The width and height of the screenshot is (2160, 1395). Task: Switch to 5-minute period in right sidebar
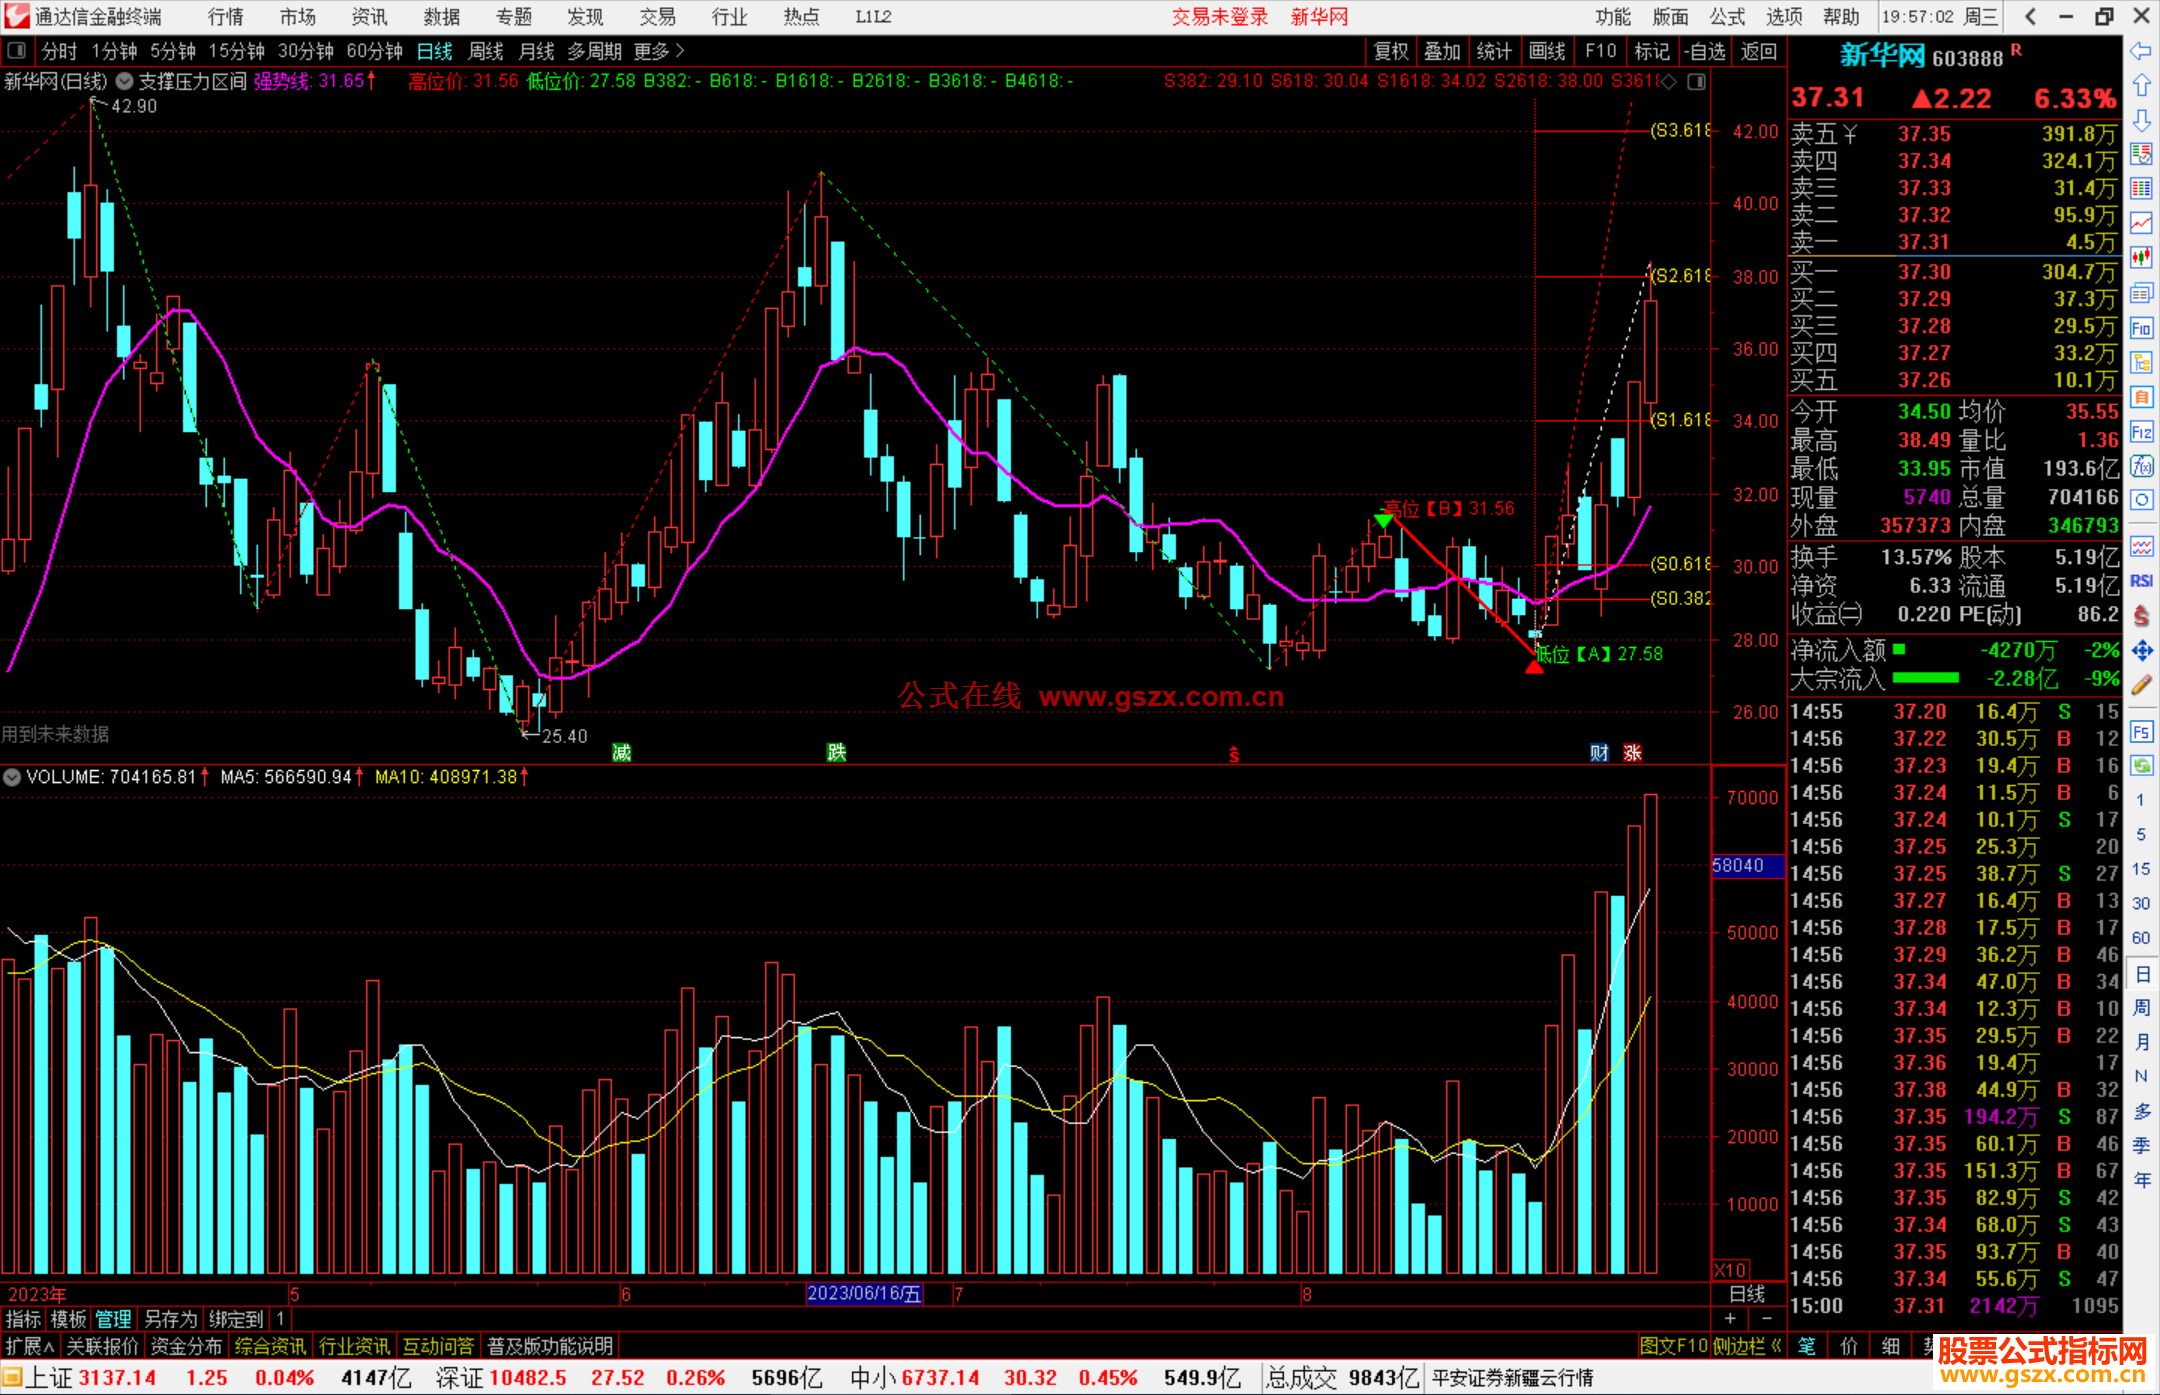pos(2140,834)
